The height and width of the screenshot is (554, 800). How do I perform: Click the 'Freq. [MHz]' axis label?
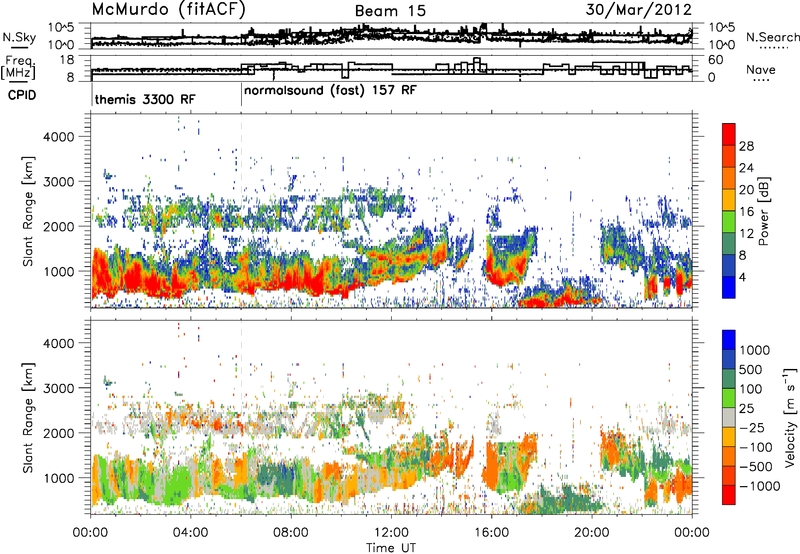(18, 67)
